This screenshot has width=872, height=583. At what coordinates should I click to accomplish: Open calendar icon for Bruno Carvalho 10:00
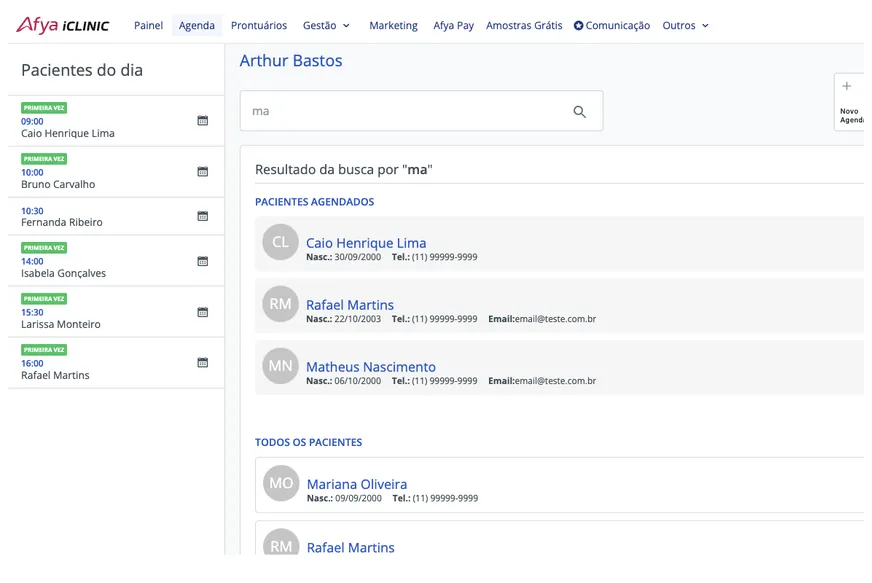point(203,171)
